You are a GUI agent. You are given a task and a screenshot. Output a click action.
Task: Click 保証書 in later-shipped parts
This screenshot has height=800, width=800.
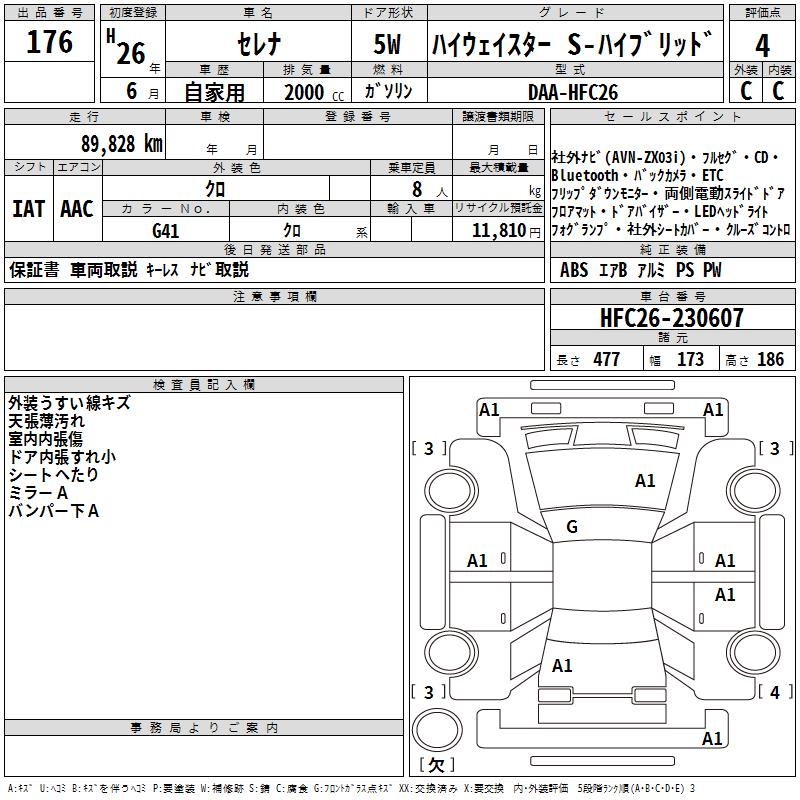pyautogui.click(x=34, y=269)
